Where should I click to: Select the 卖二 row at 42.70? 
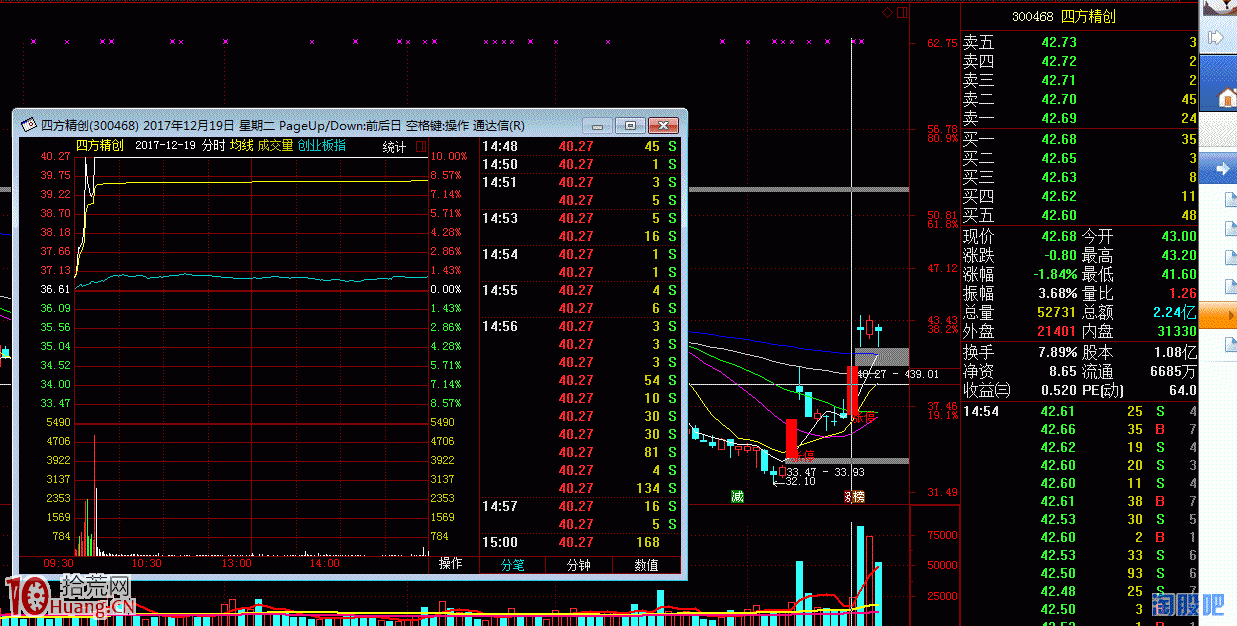coord(1079,99)
